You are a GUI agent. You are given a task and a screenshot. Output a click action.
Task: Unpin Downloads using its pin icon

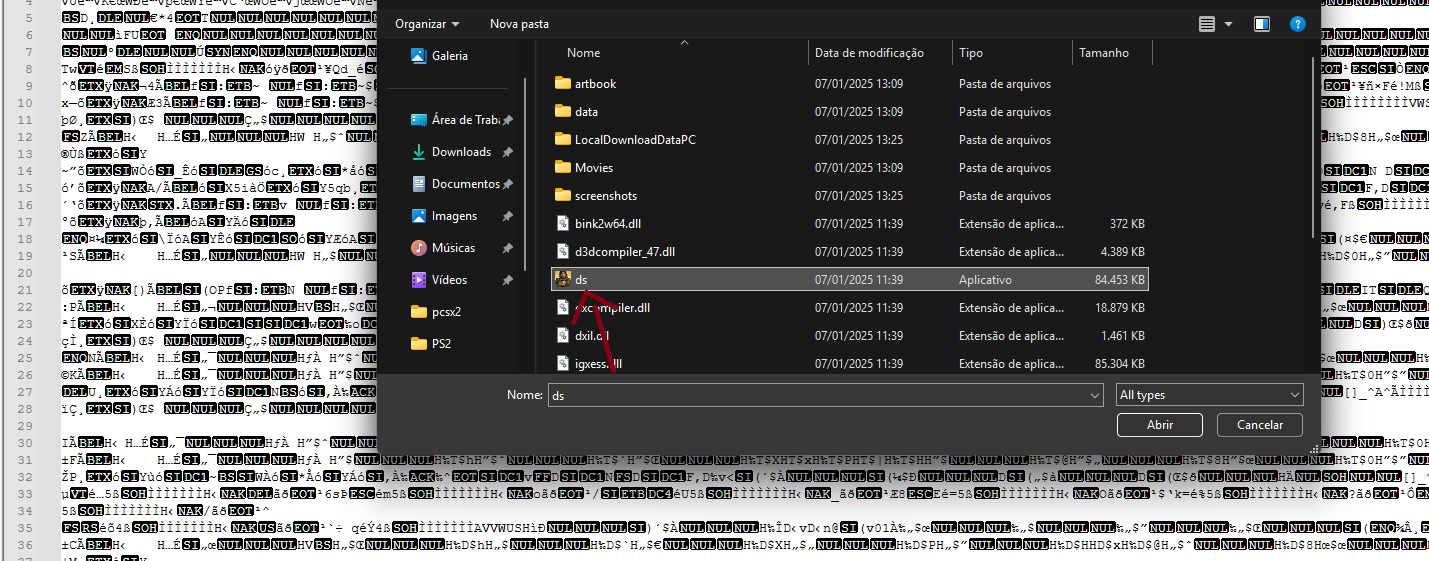(x=508, y=152)
